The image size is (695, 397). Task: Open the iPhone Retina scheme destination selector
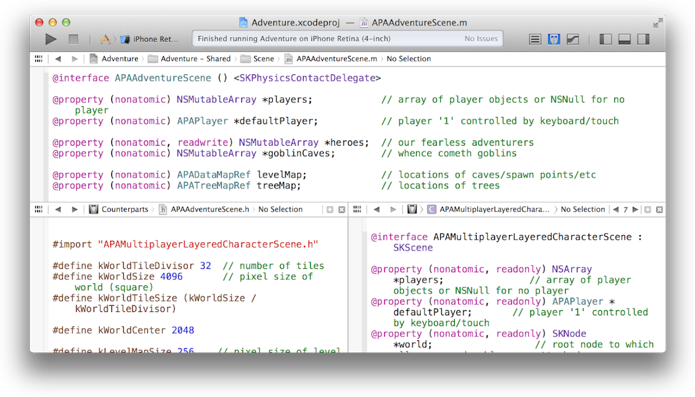[151, 39]
